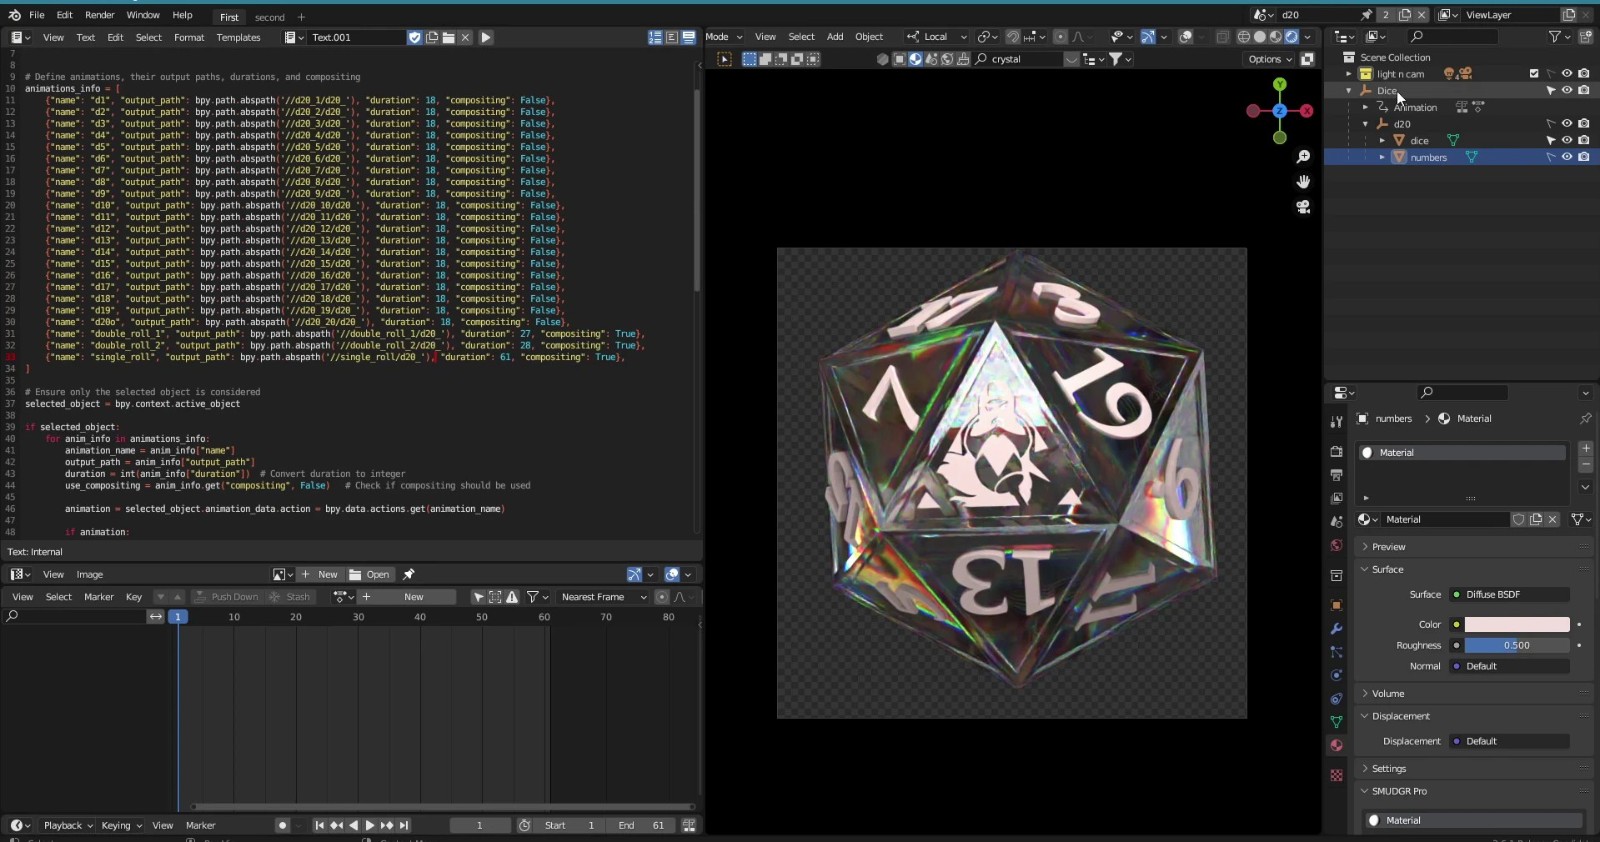Open the text editor Templates menu

point(238,37)
